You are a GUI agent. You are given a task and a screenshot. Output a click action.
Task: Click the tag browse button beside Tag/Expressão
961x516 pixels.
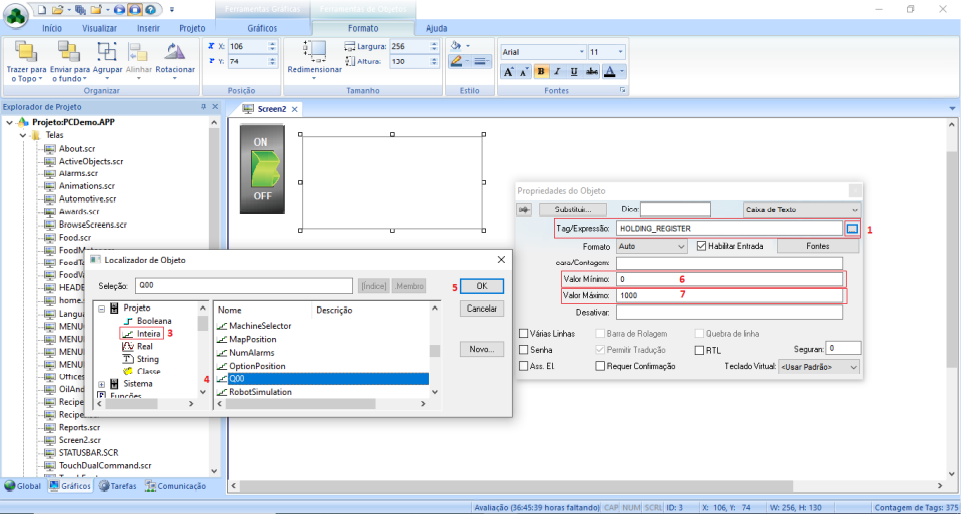tap(851, 229)
